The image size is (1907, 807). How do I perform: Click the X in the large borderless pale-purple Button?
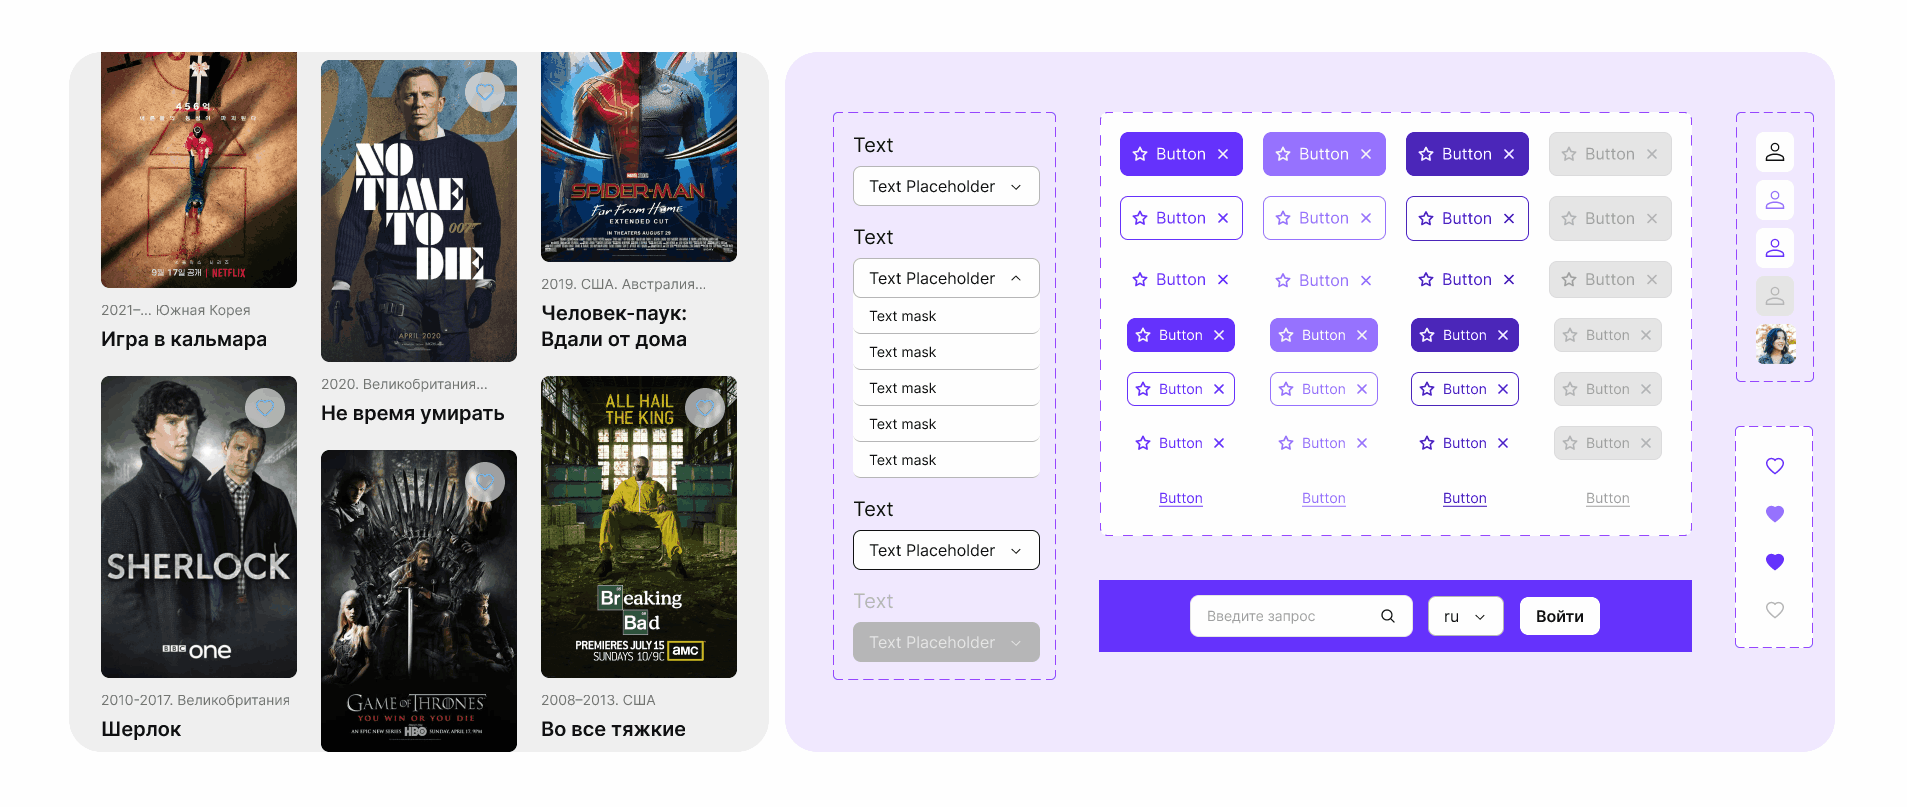coord(1366,281)
